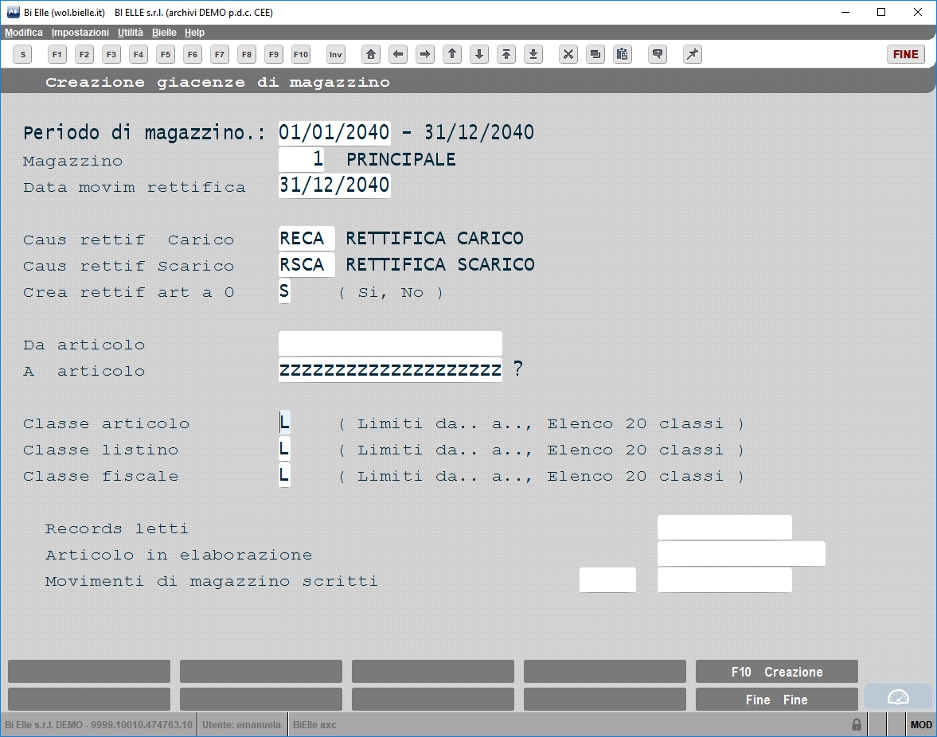Click the speech bubble comment icon

point(657,54)
